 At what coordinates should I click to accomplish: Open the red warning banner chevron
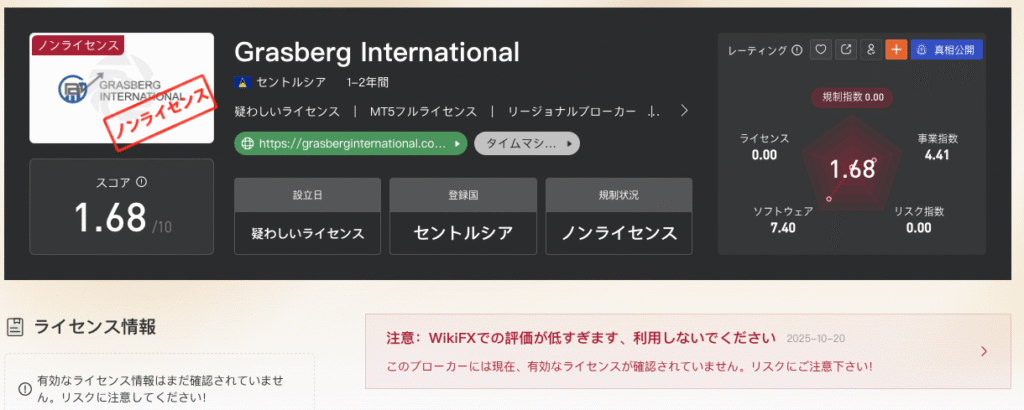click(x=984, y=351)
